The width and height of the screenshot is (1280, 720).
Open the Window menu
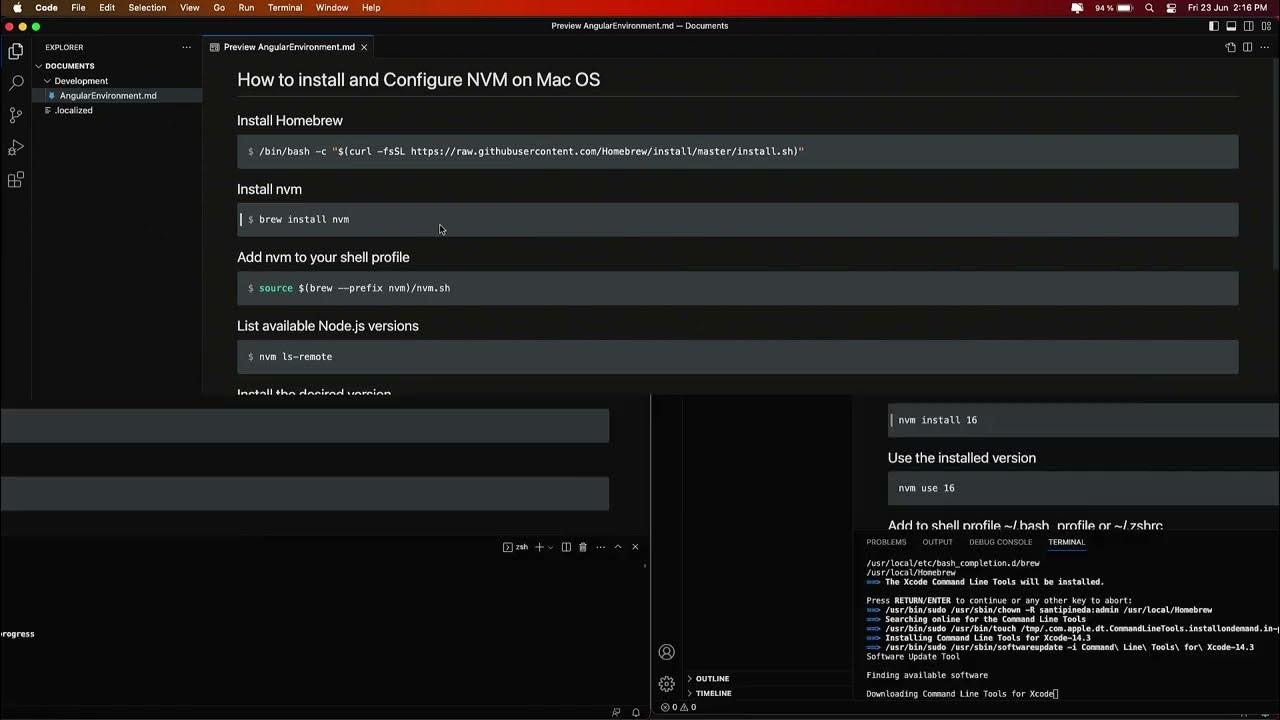332,8
